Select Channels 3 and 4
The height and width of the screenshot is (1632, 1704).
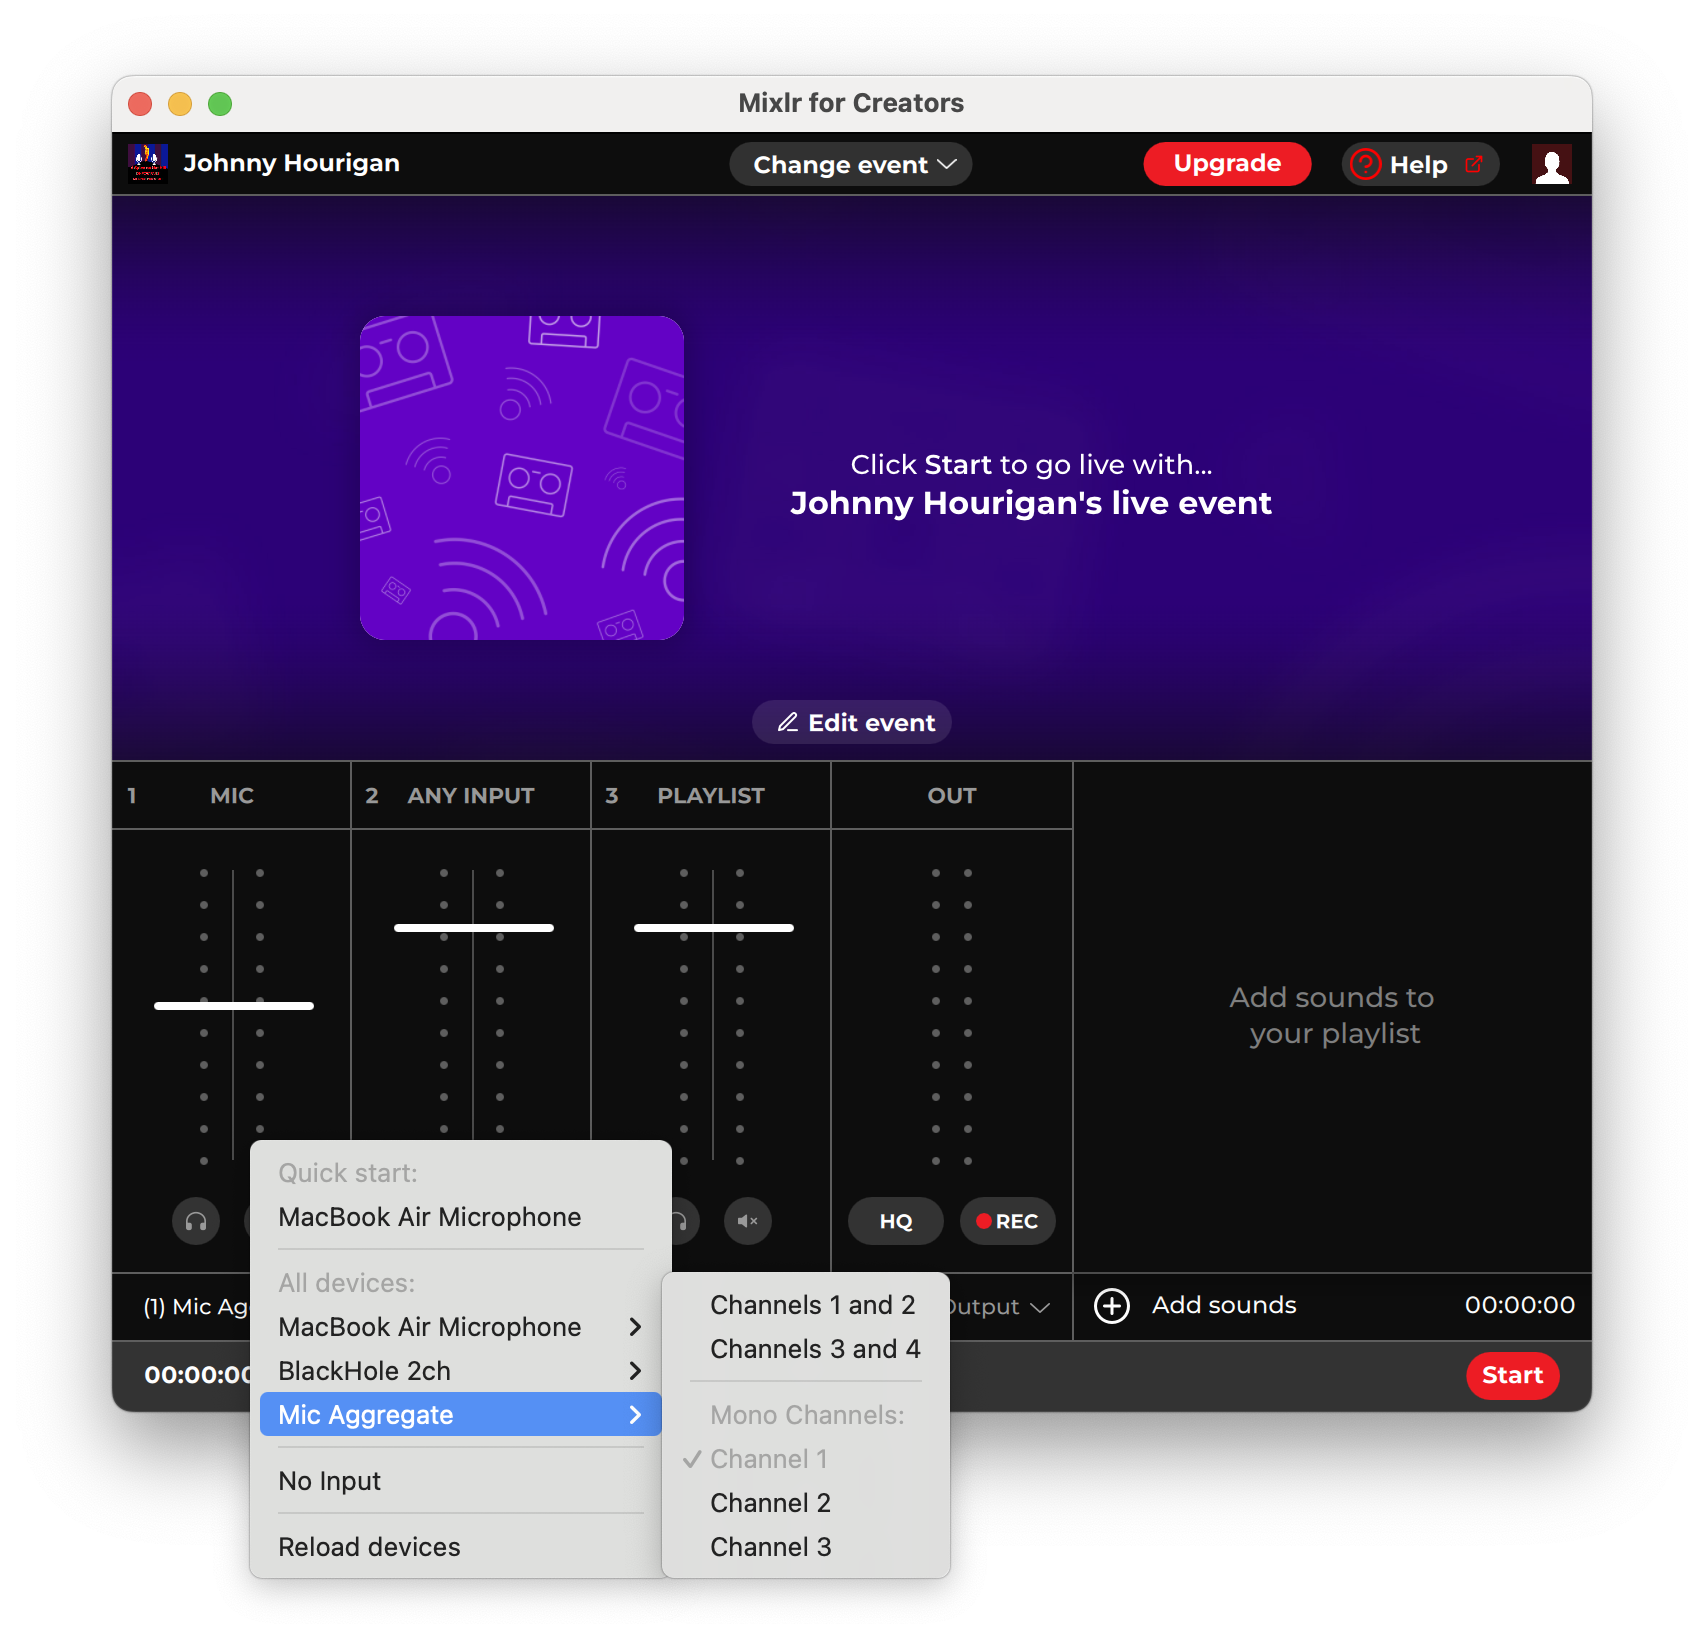[x=806, y=1349]
